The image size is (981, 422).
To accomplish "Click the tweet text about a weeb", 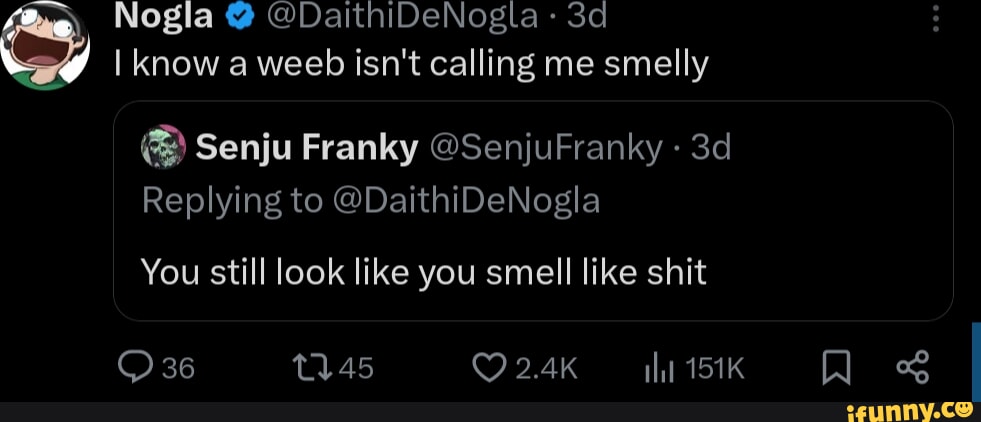I will 412,65.
